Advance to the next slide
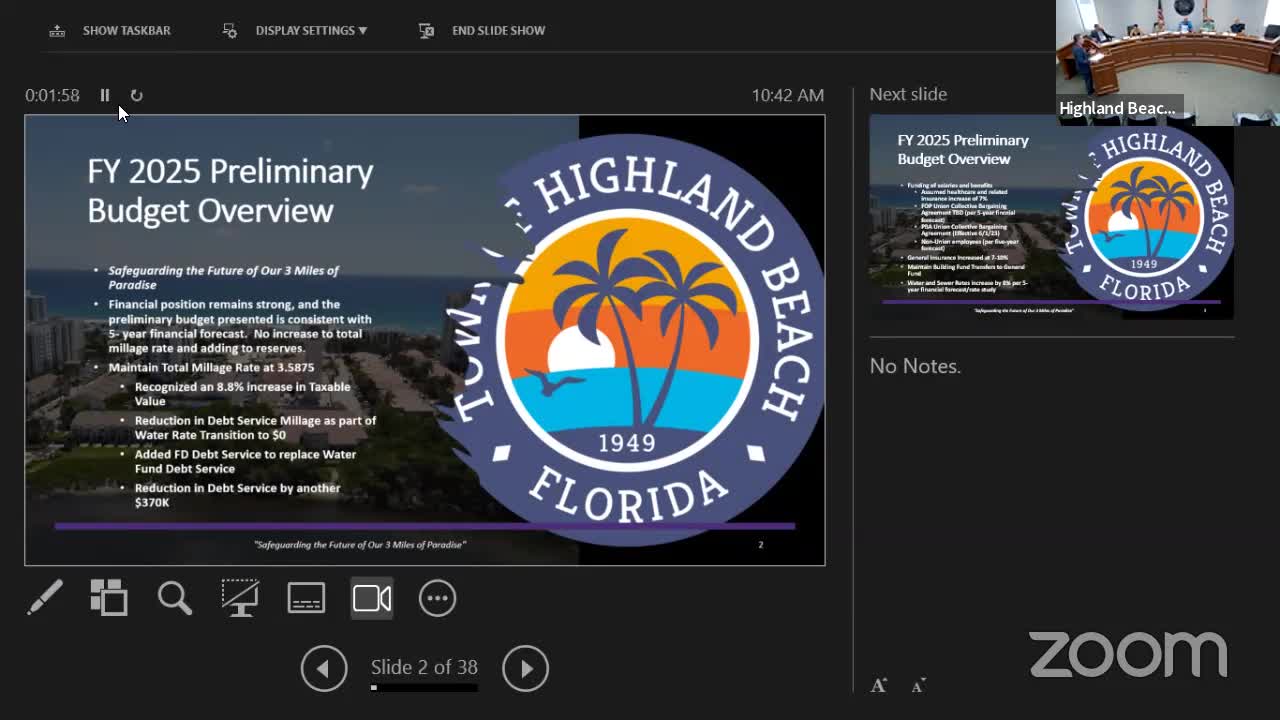Image resolution: width=1280 pixels, height=720 pixels. pos(526,668)
